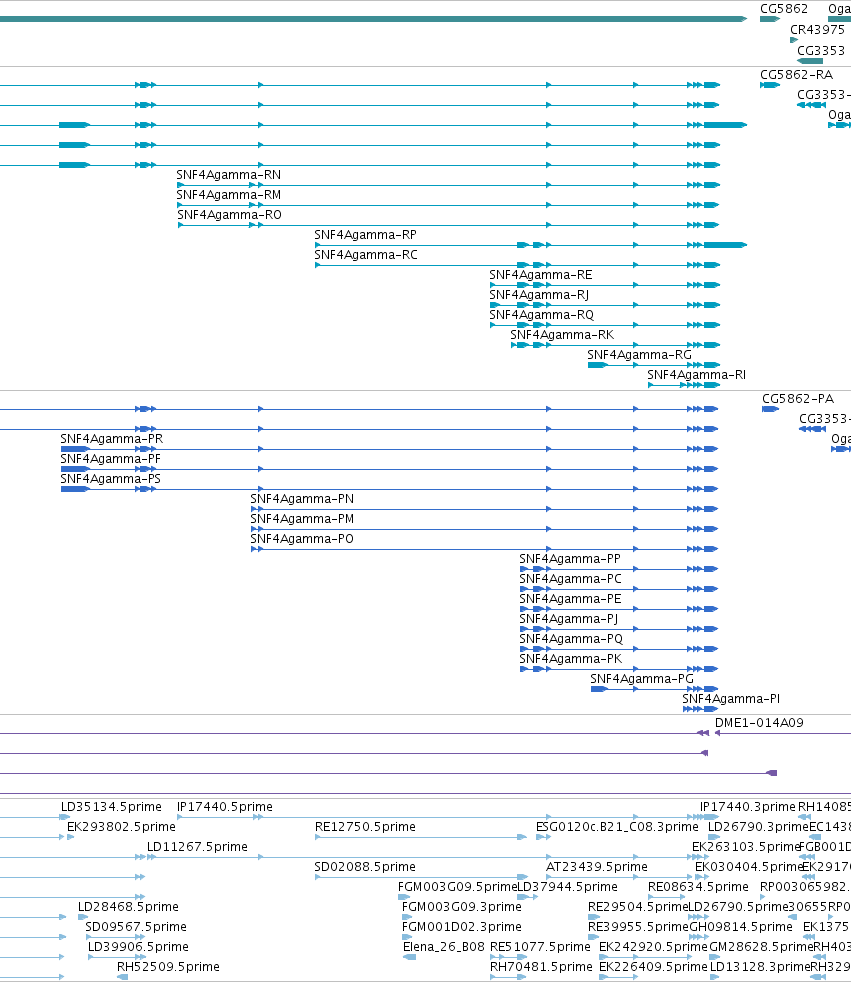Screen dimensions: 851x982
Task: Click the CG3353 gene label
Action: point(820,50)
